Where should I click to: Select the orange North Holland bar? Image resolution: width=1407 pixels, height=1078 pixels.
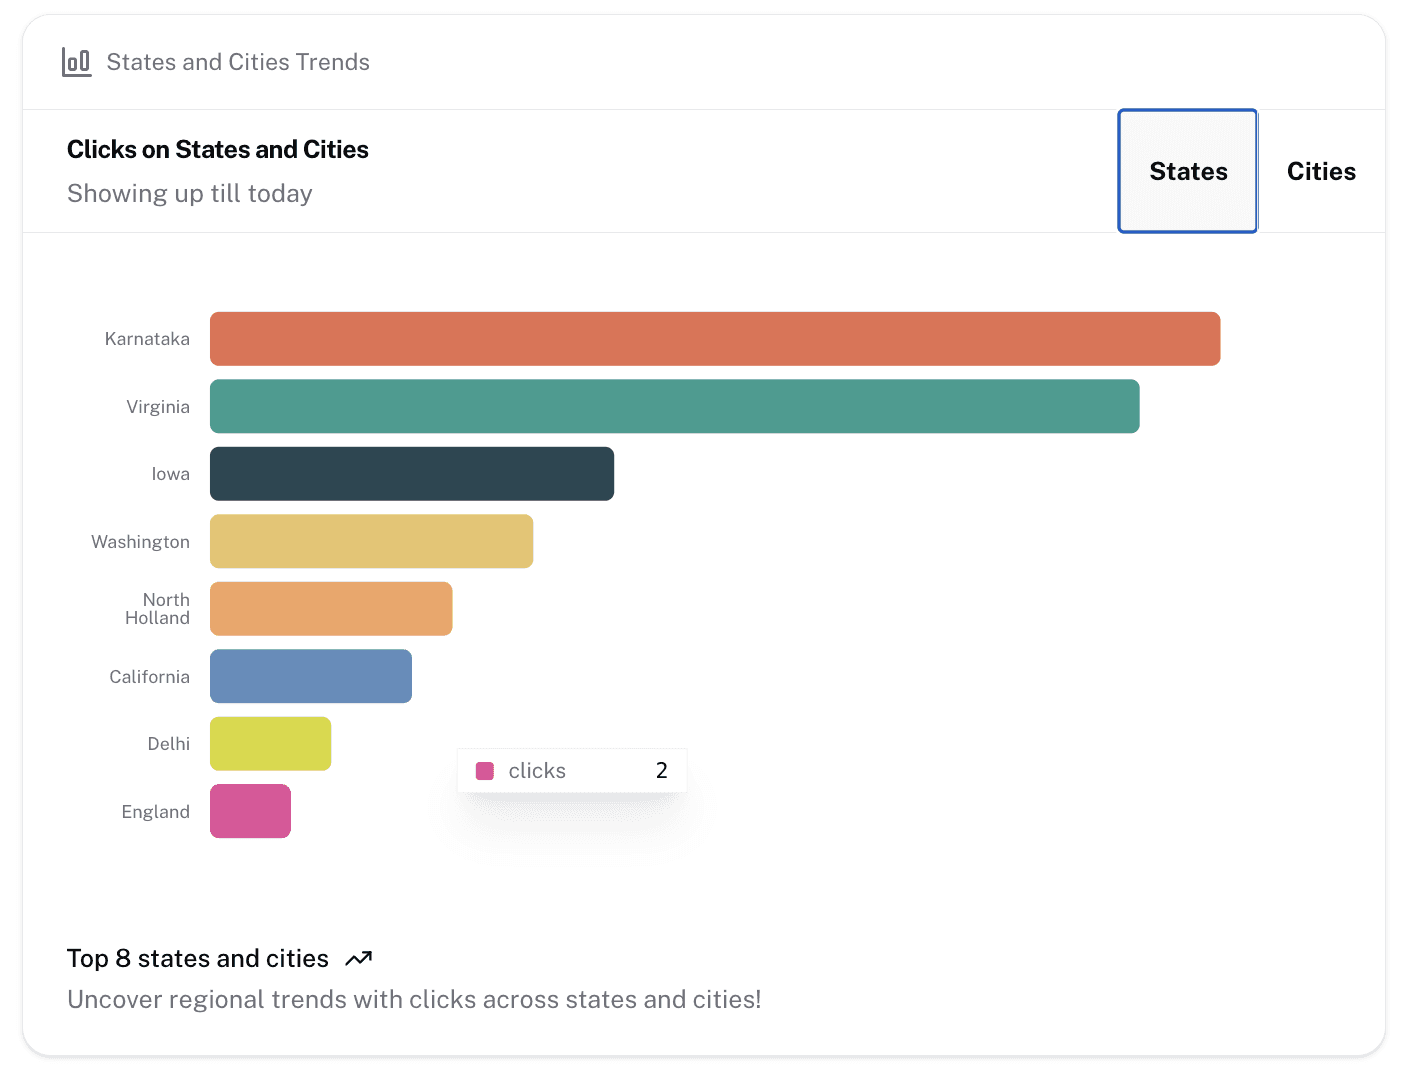[x=330, y=609]
